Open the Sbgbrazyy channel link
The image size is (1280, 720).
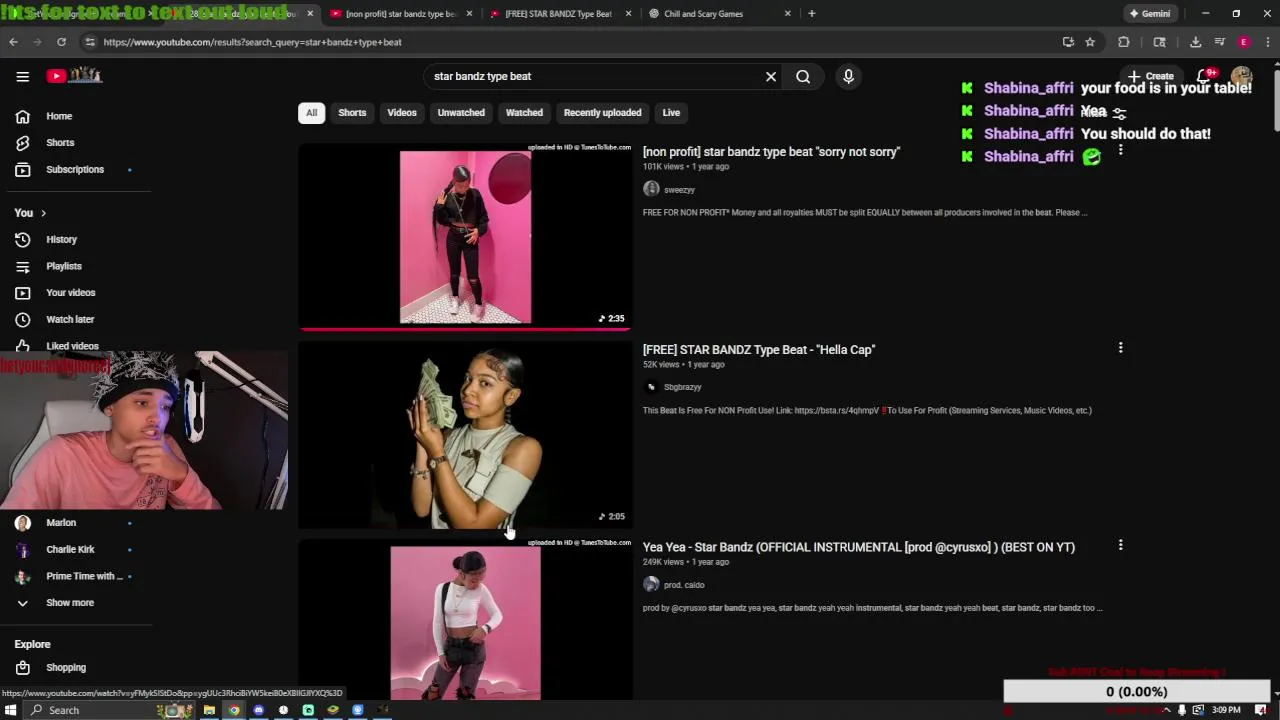click(x=682, y=387)
